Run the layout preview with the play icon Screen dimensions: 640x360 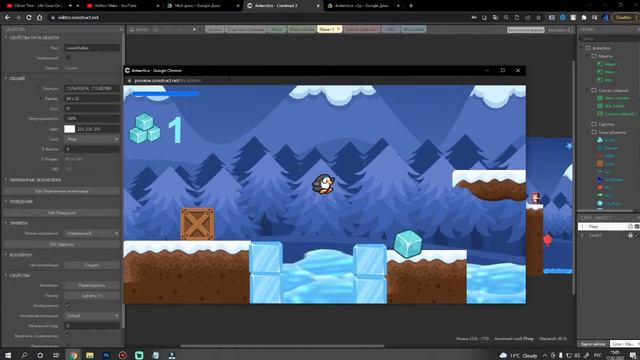coord(194,29)
